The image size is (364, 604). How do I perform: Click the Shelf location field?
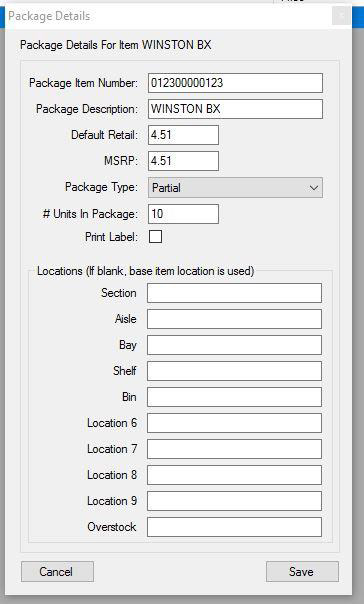point(234,371)
